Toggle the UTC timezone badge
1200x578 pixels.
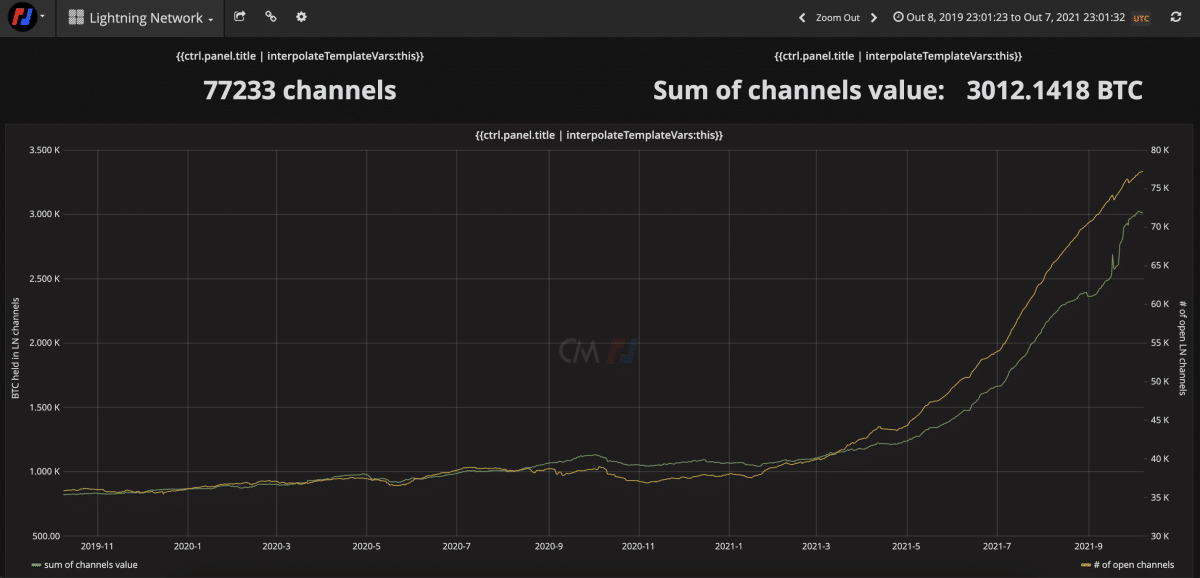point(1140,18)
